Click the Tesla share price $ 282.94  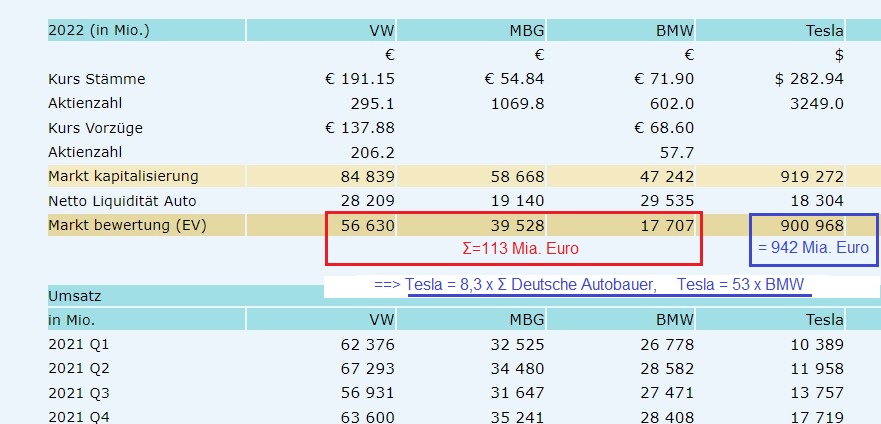[803, 79]
